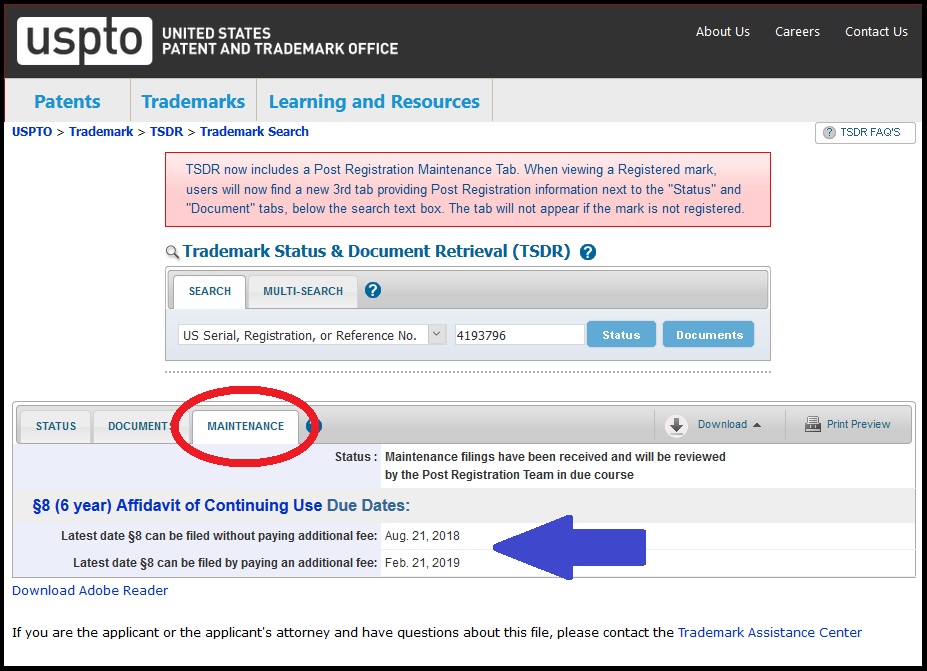This screenshot has width=927, height=671.
Task: Click the Print Preview printer icon
Action: click(x=813, y=424)
